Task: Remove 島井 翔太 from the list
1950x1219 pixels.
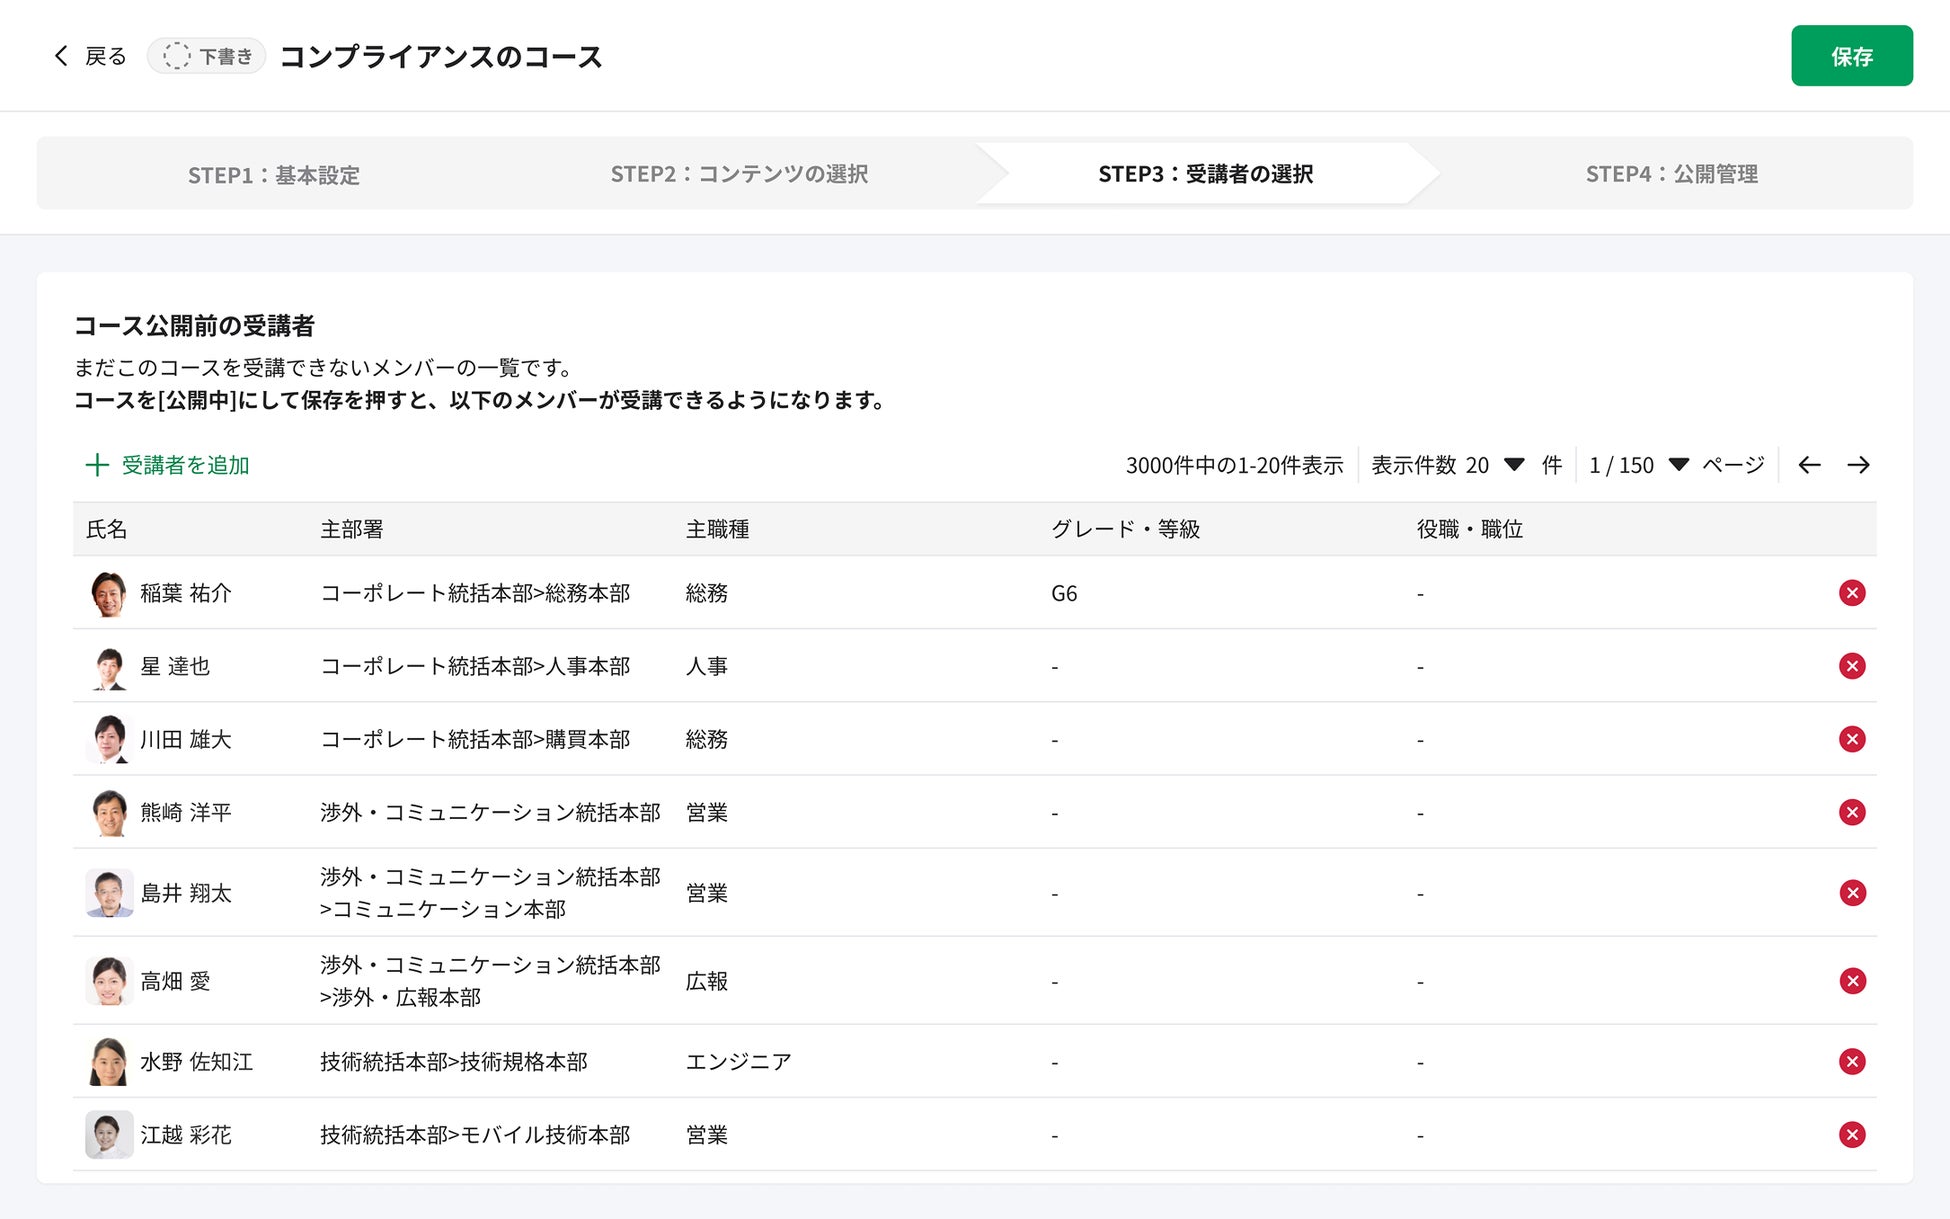Action: click(1852, 893)
